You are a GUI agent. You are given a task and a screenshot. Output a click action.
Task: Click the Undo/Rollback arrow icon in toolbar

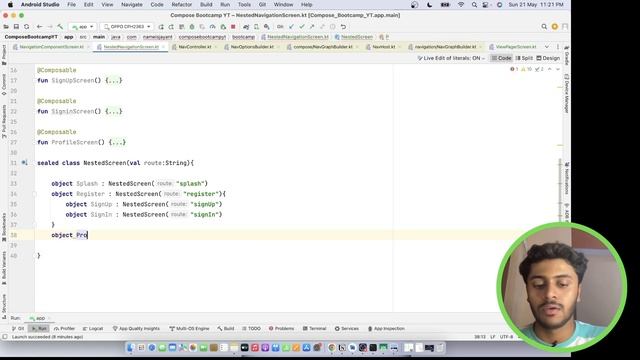[x=343, y=27]
